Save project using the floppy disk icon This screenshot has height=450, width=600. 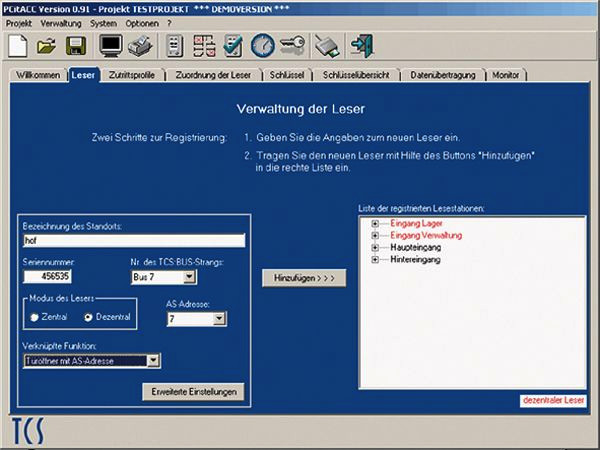(x=75, y=46)
